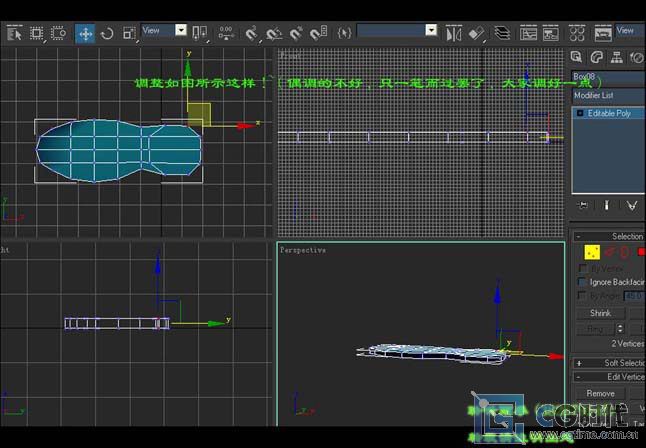The image size is (646, 448).
Task: Activate the Select and Scale tool
Action: [x=129, y=34]
